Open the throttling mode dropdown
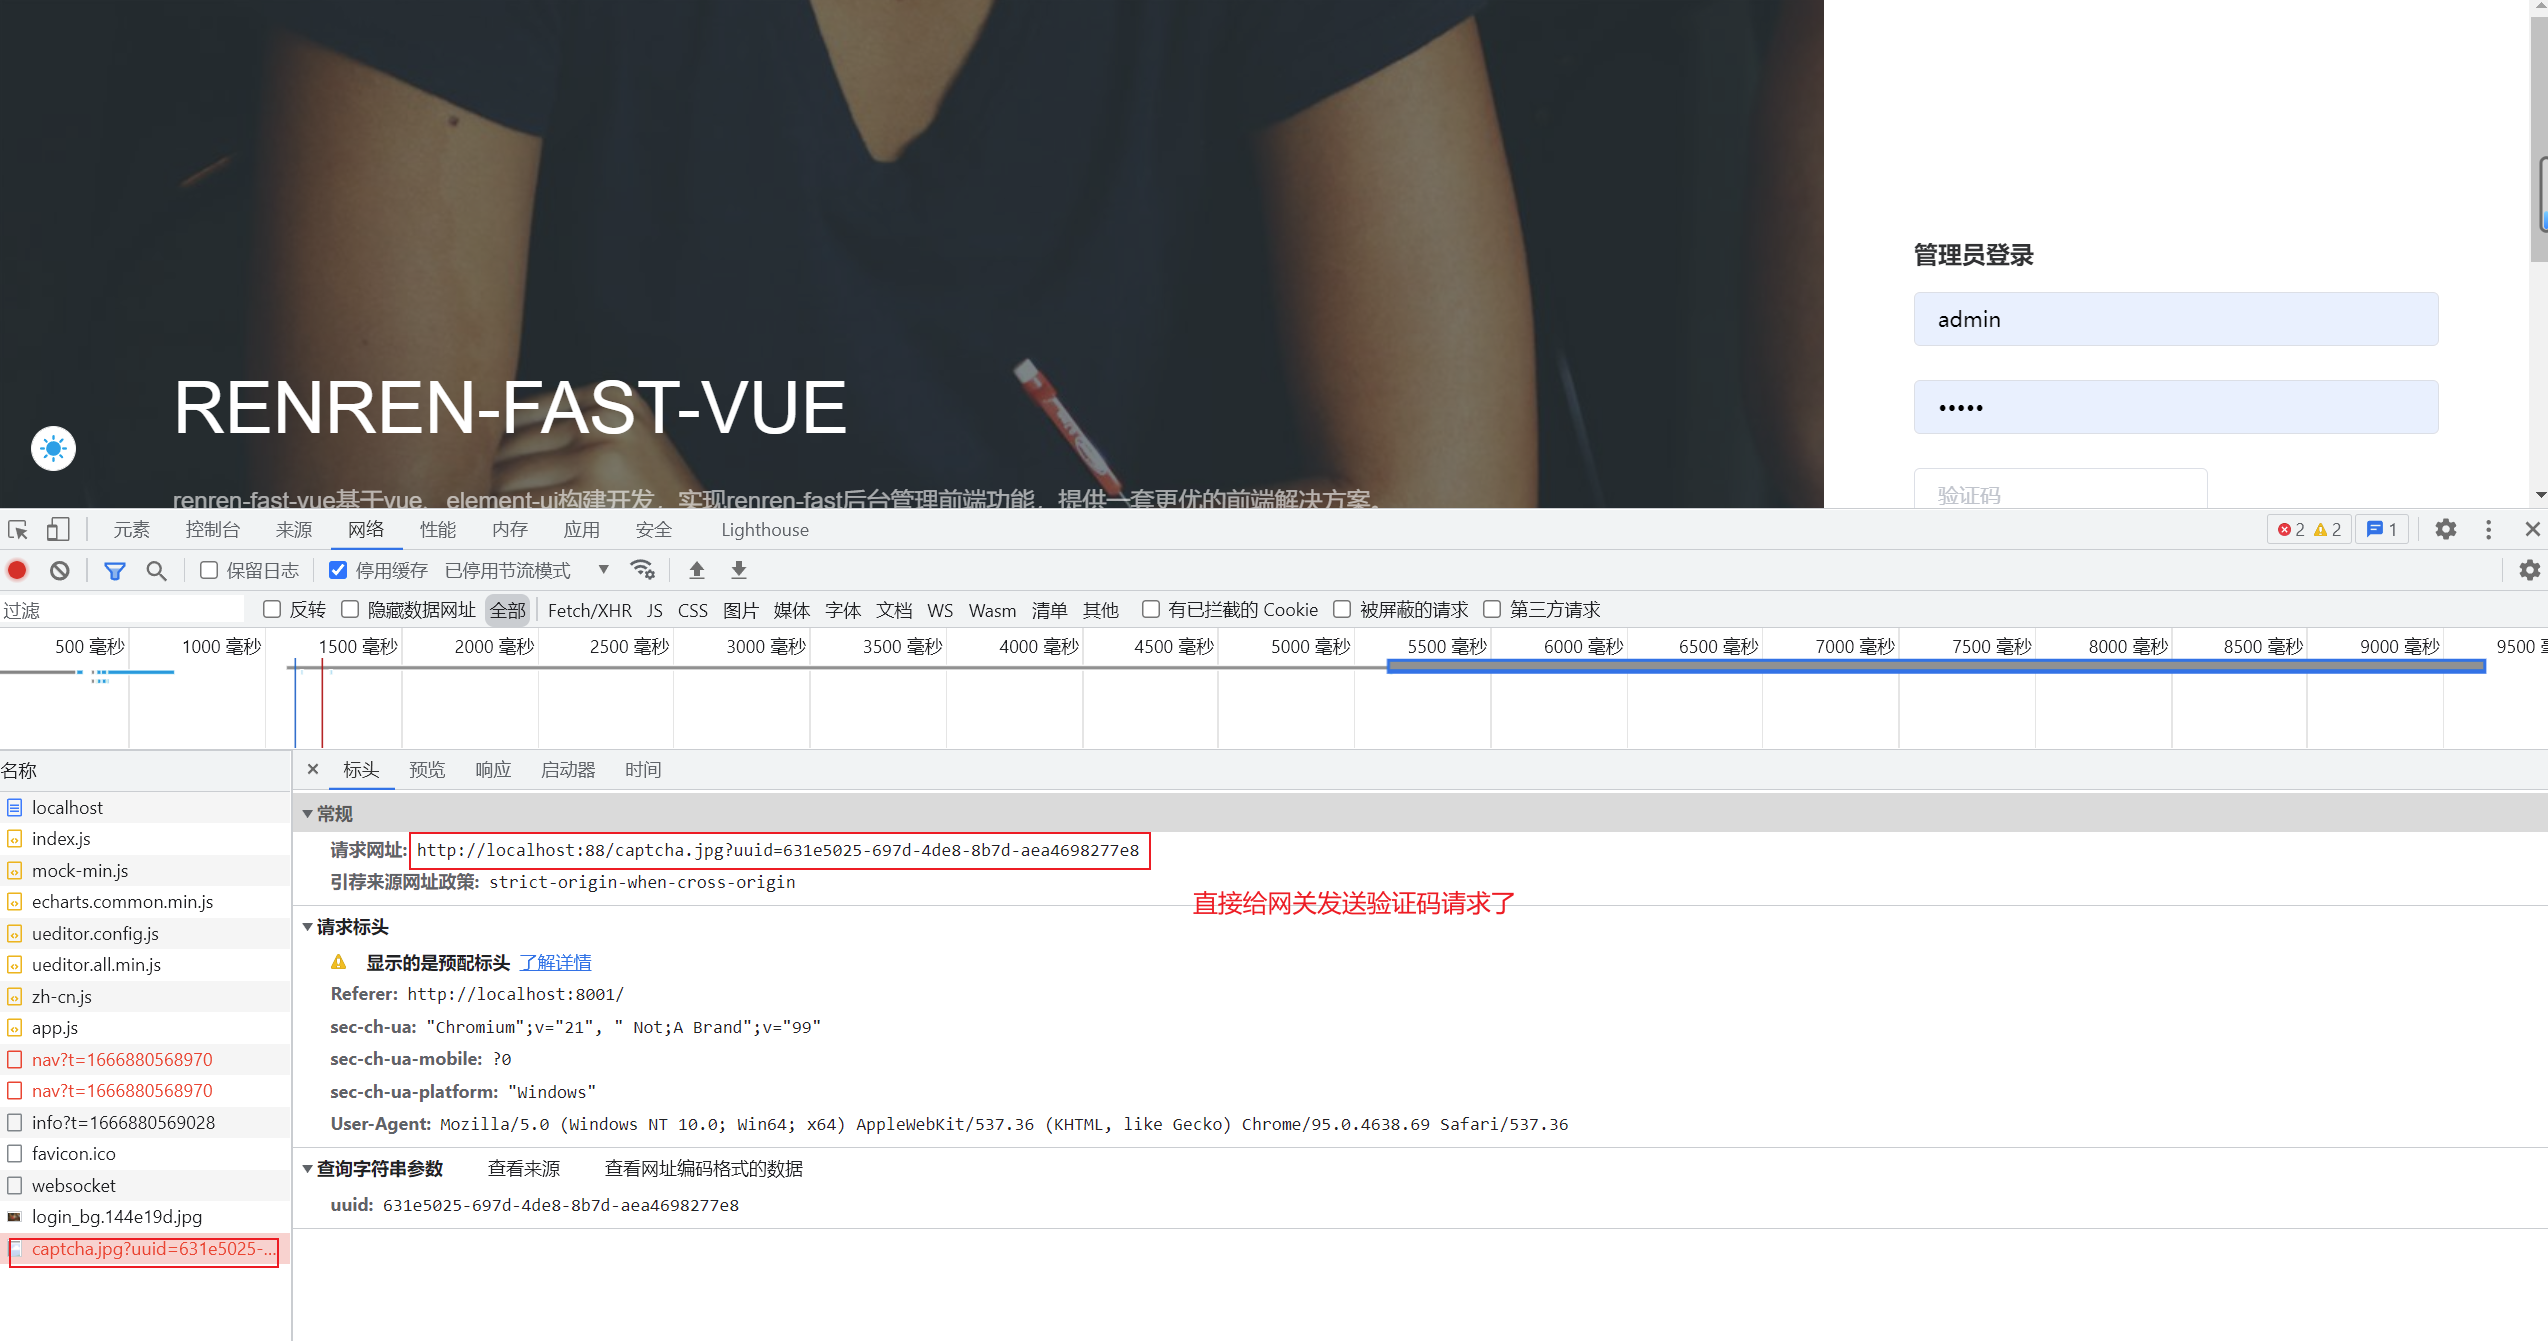 pyautogui.click(x=527, y=570)
